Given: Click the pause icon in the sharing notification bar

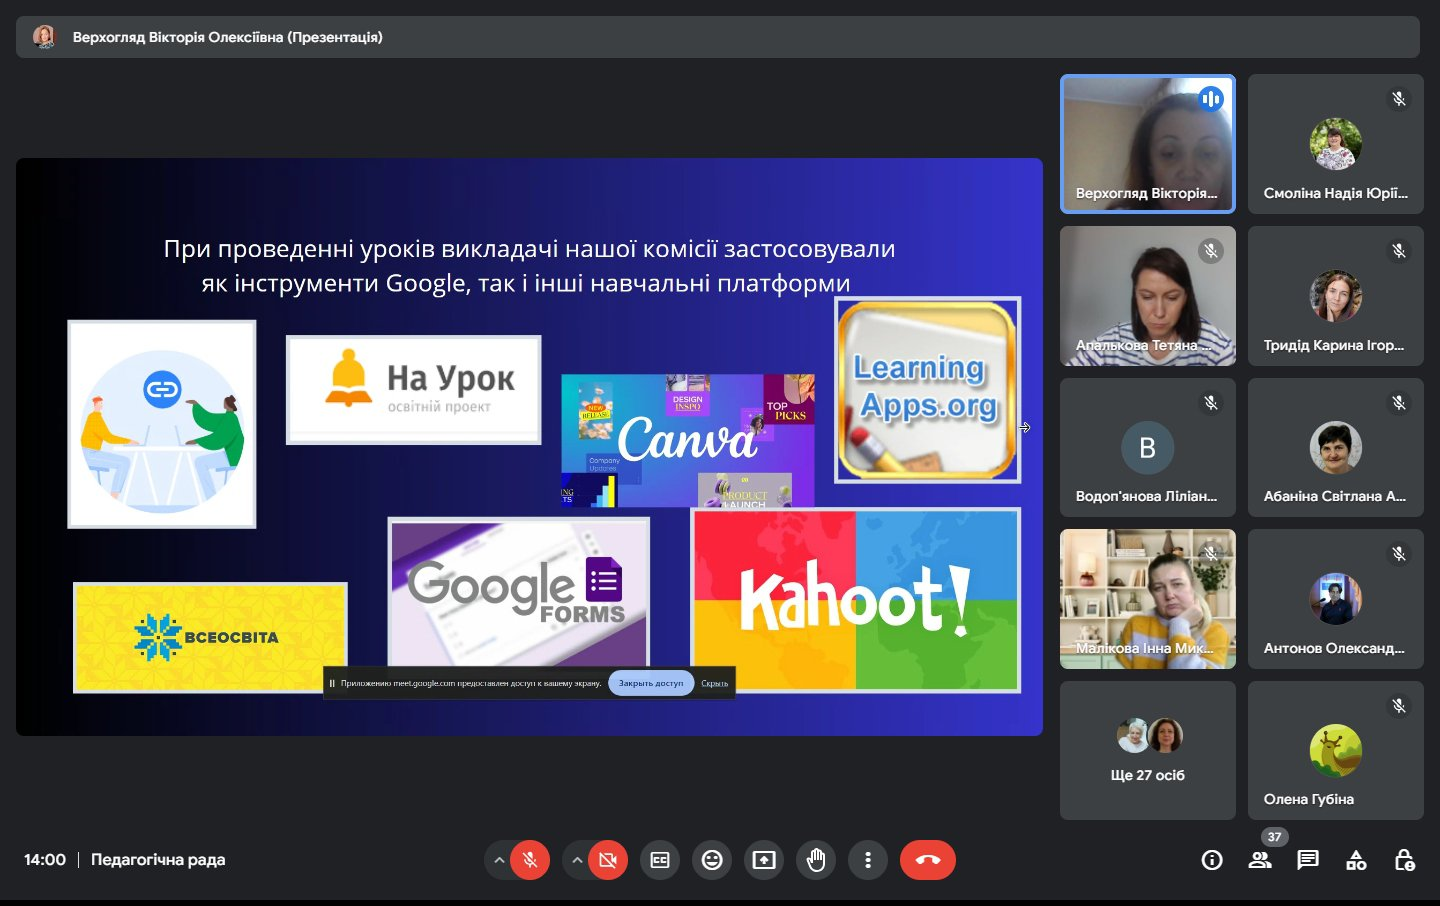Looking at the screenshot, I should pyautogui.click(x=332, y=683).
